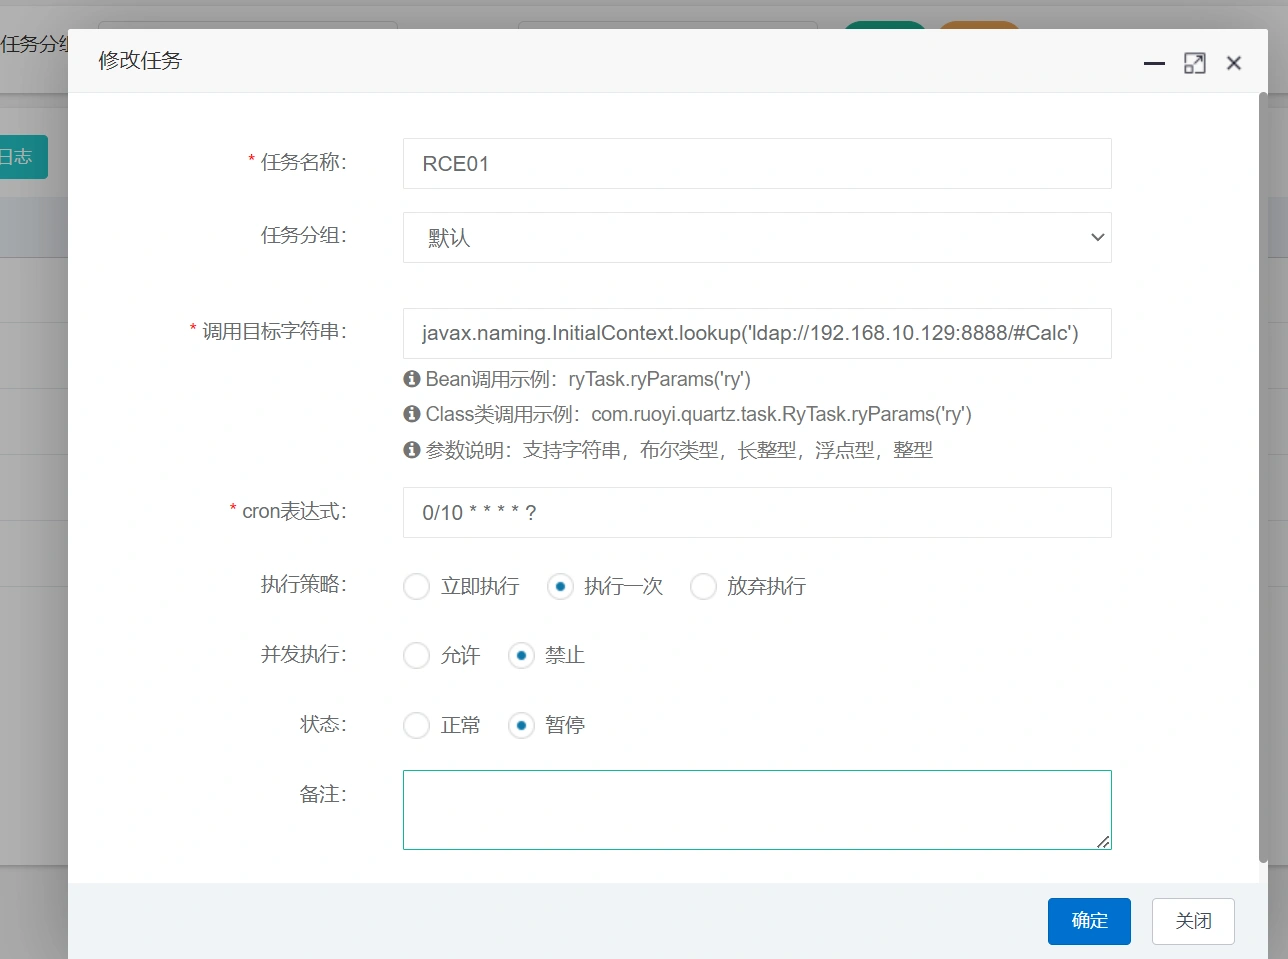This screenshot has width=1288, height=959.
Task: Enable concurrent execution with 允许
Action: coord(416,656)
